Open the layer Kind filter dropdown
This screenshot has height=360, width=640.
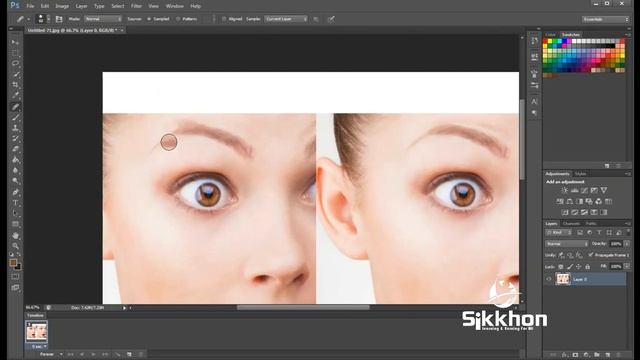pos(559,233)
